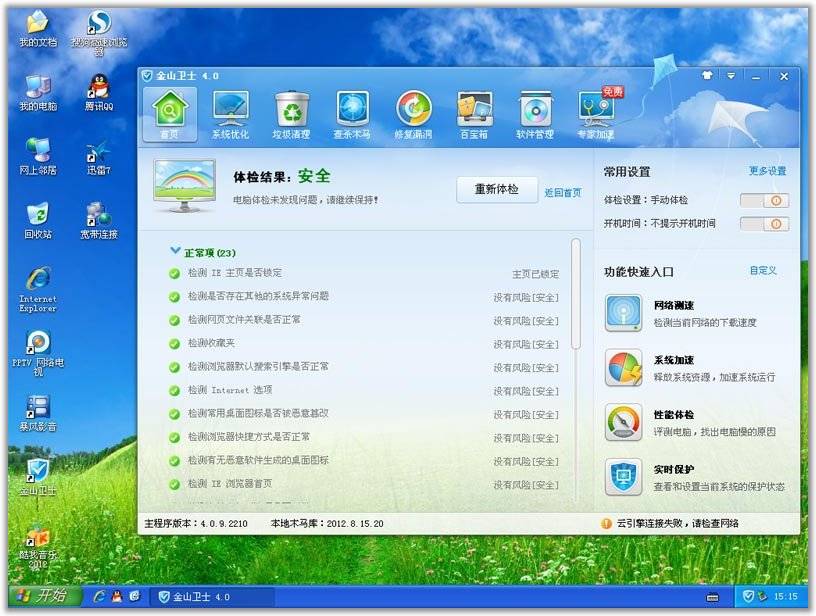Select row 检测常用桌面图标是否被恶意篡改

point(363,414)
